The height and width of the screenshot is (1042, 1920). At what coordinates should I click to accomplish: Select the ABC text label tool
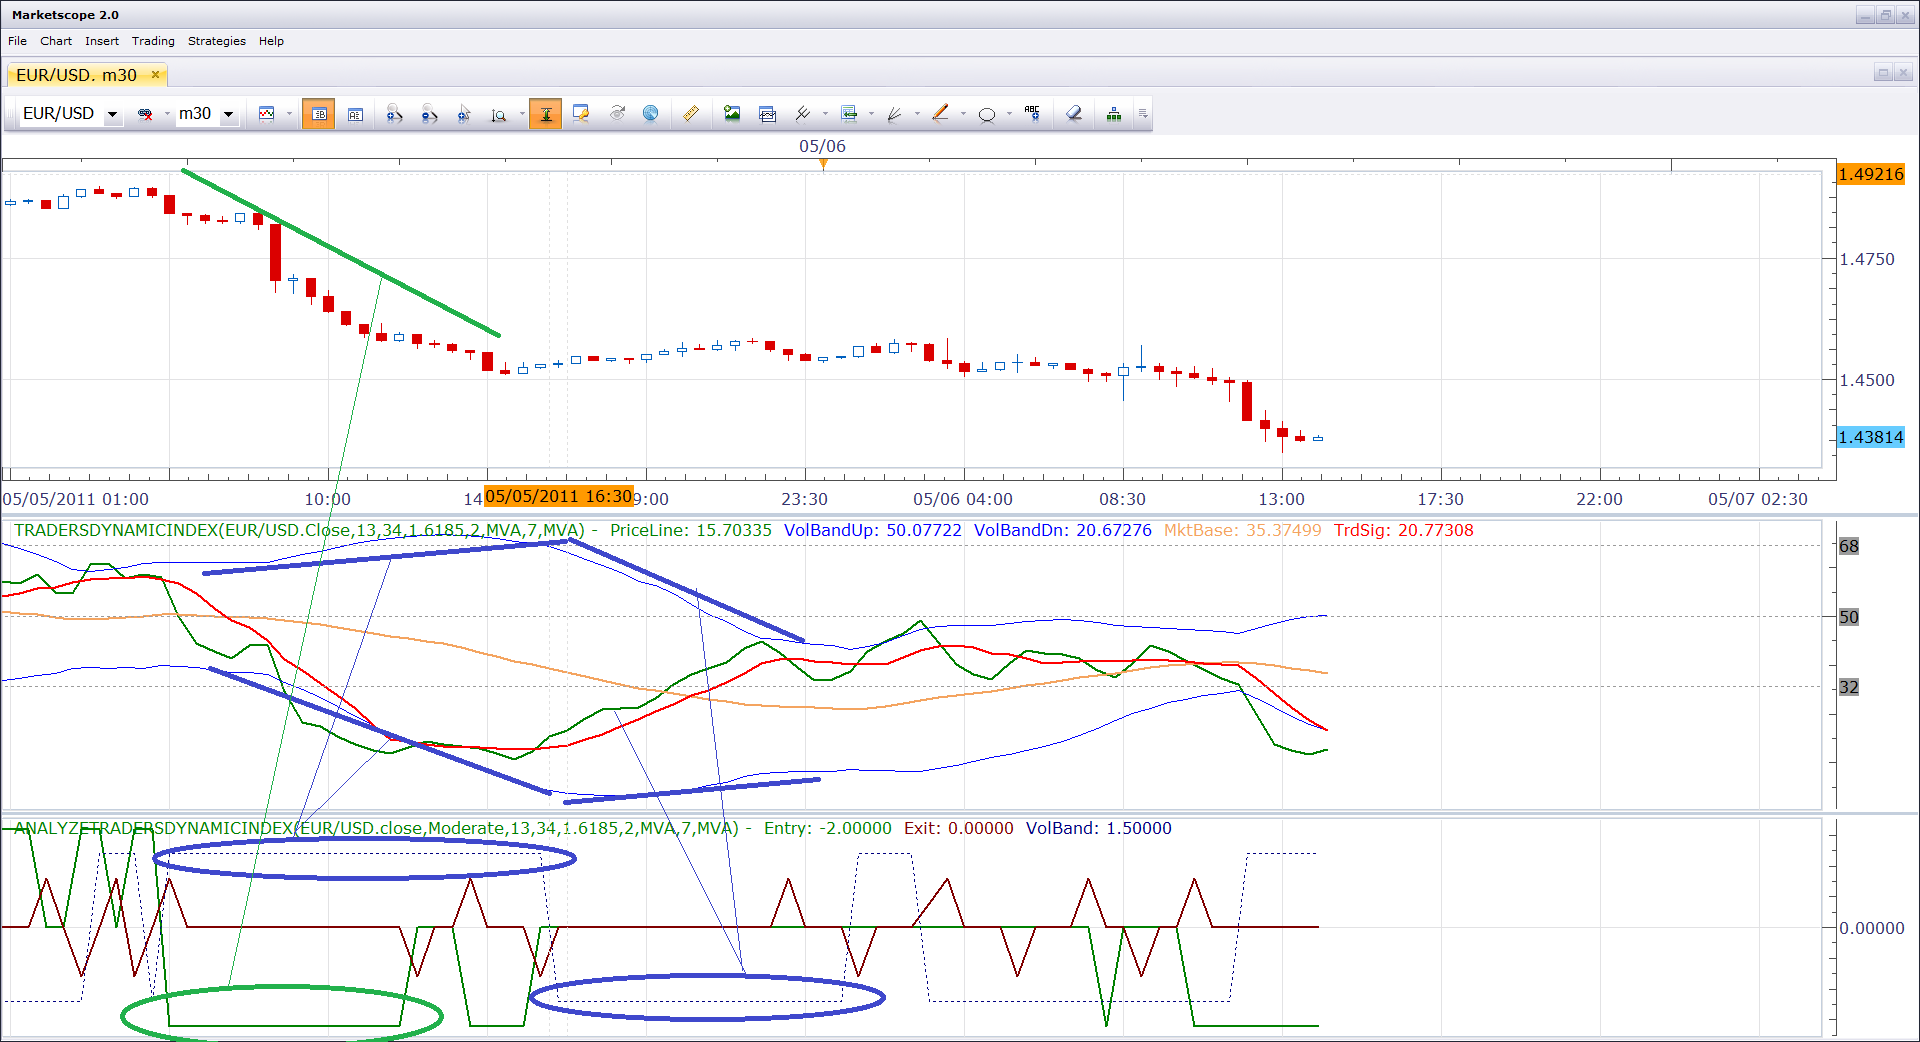[x=1032, y=113]
